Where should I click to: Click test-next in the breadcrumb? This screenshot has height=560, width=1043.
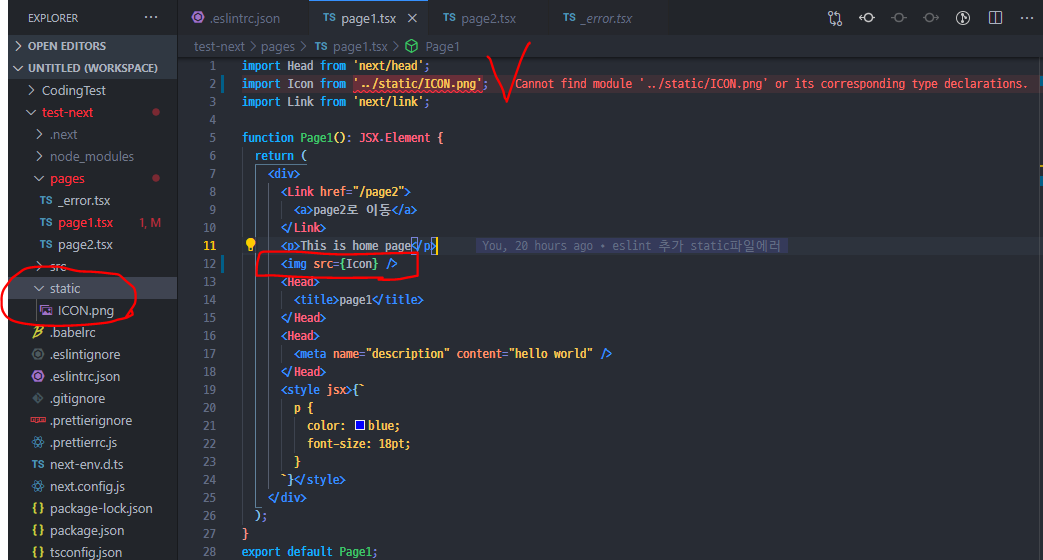click(219, 47)
